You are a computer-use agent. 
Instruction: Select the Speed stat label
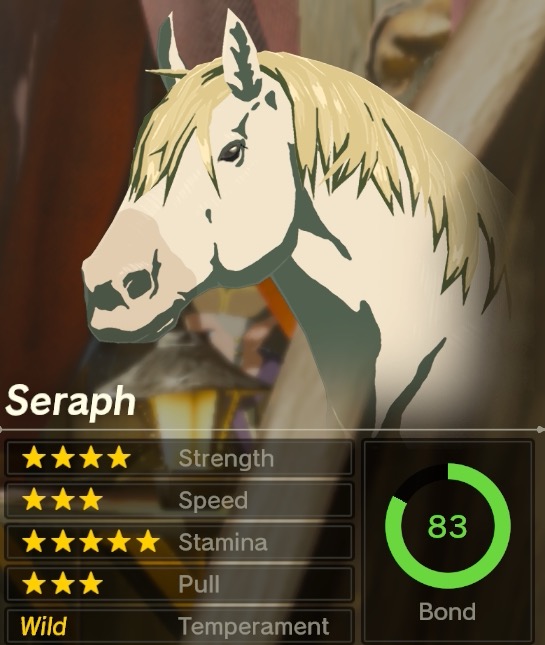point(213,500)
